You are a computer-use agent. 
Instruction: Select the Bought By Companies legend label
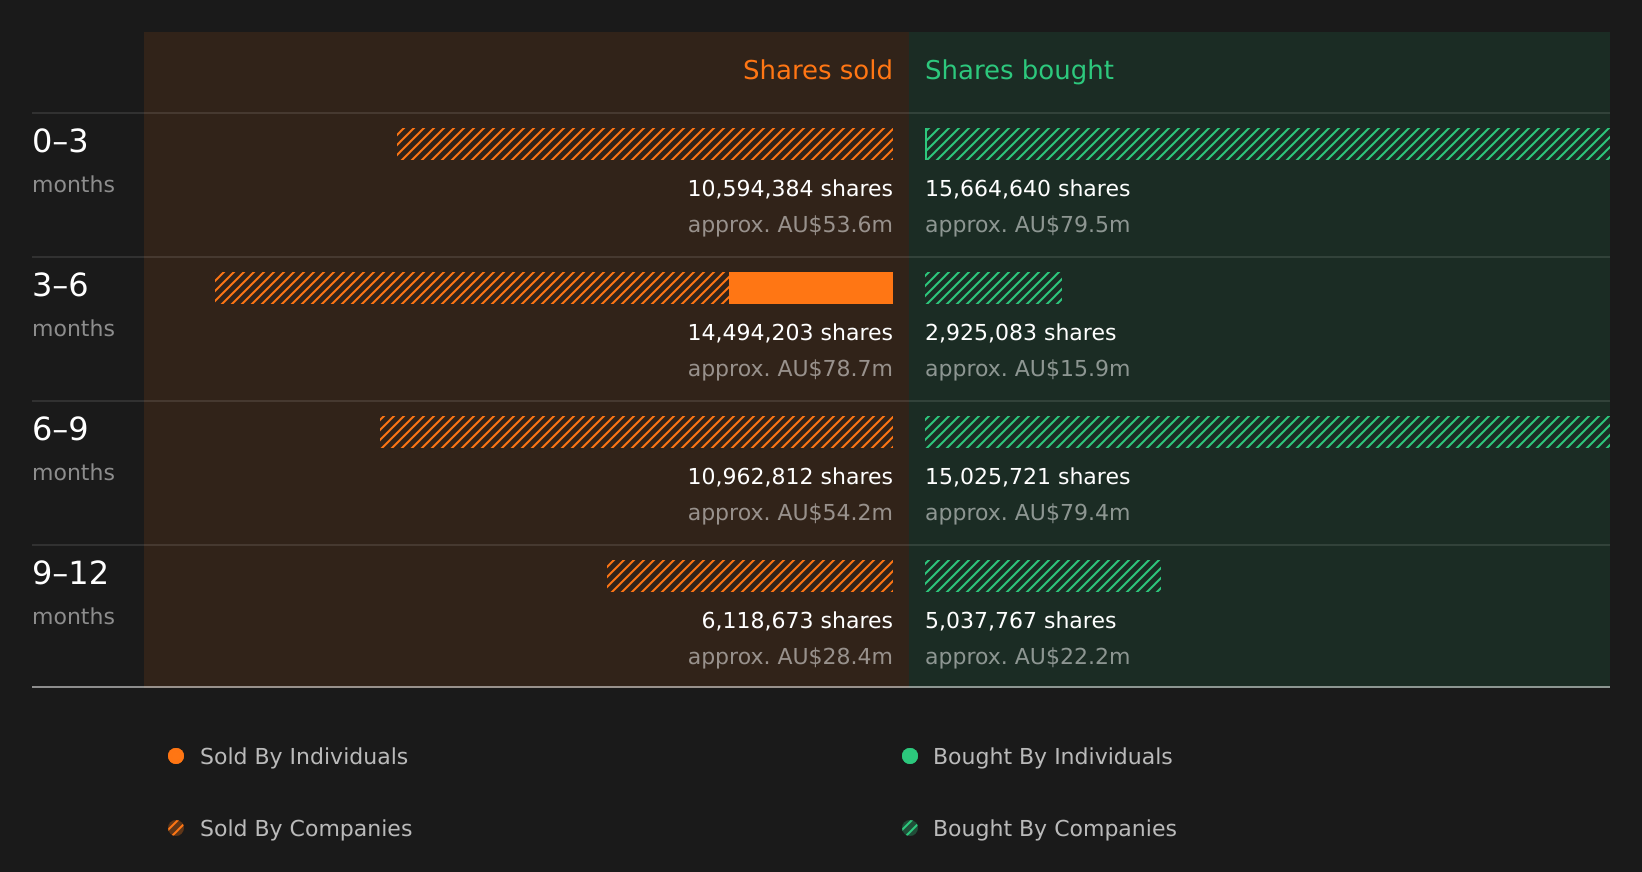point(1054,829)
